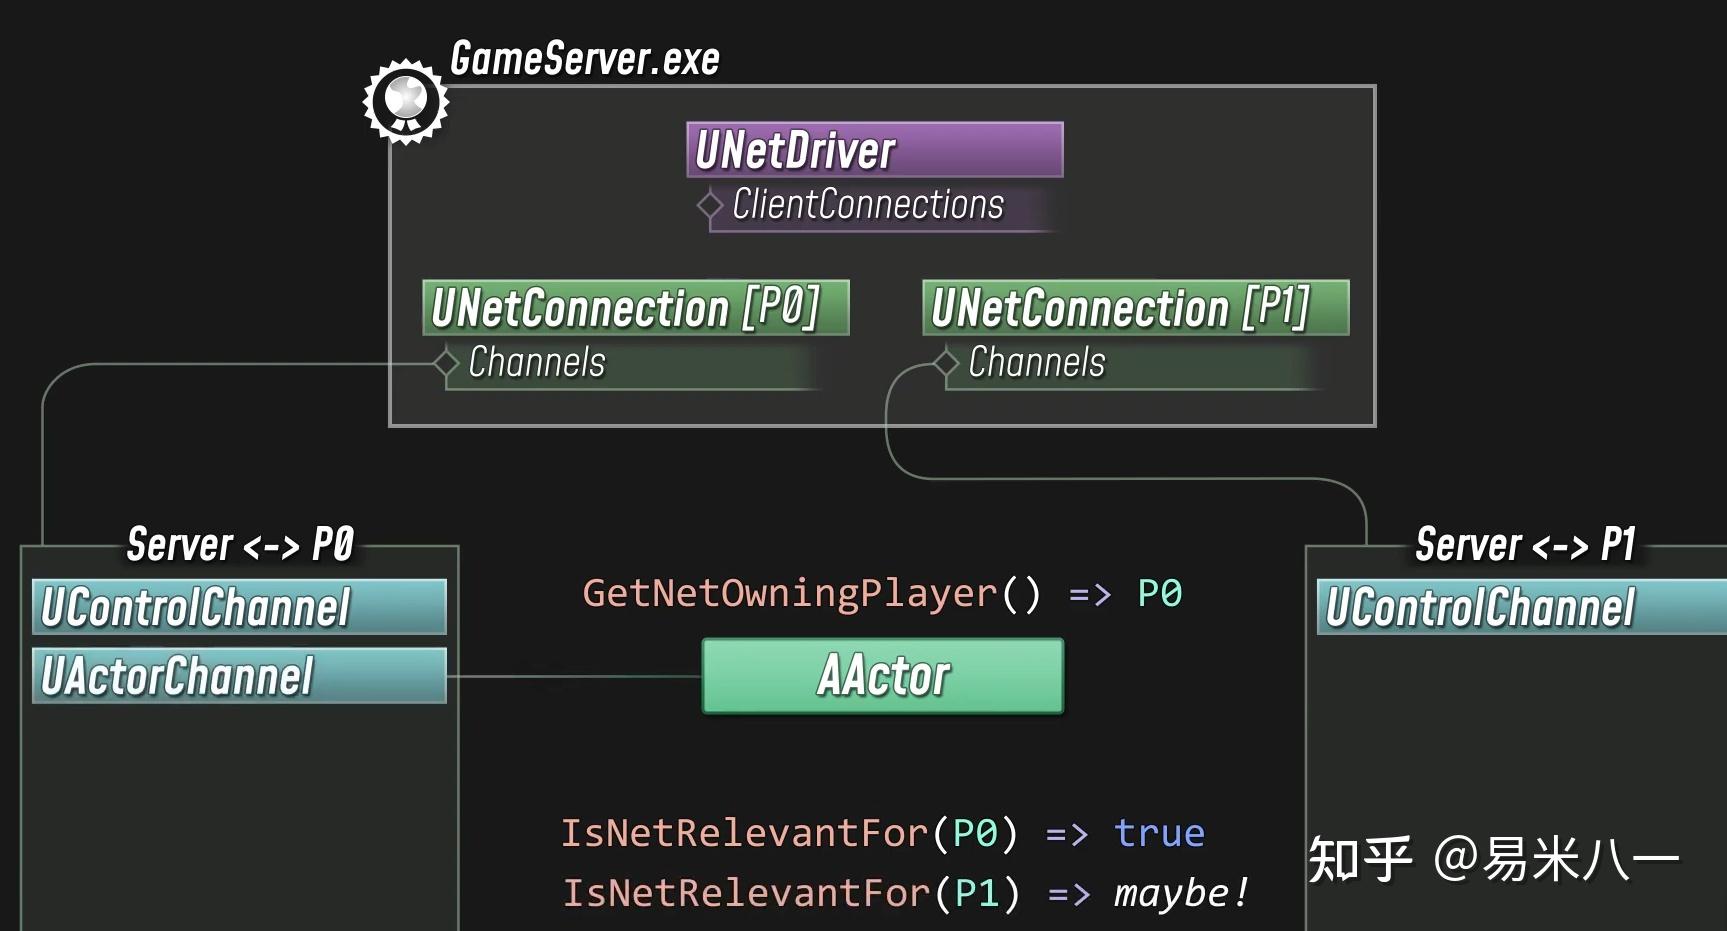The height and width of the screenshot is (931, 1727).
Task: Click the ClientConnections diamond marker
Action: coord(710,205)
